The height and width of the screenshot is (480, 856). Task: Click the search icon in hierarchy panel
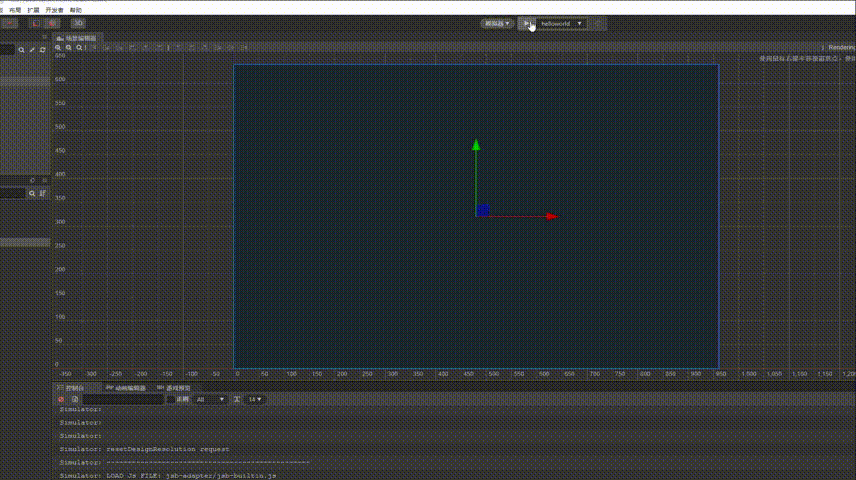tap(21, 50)
